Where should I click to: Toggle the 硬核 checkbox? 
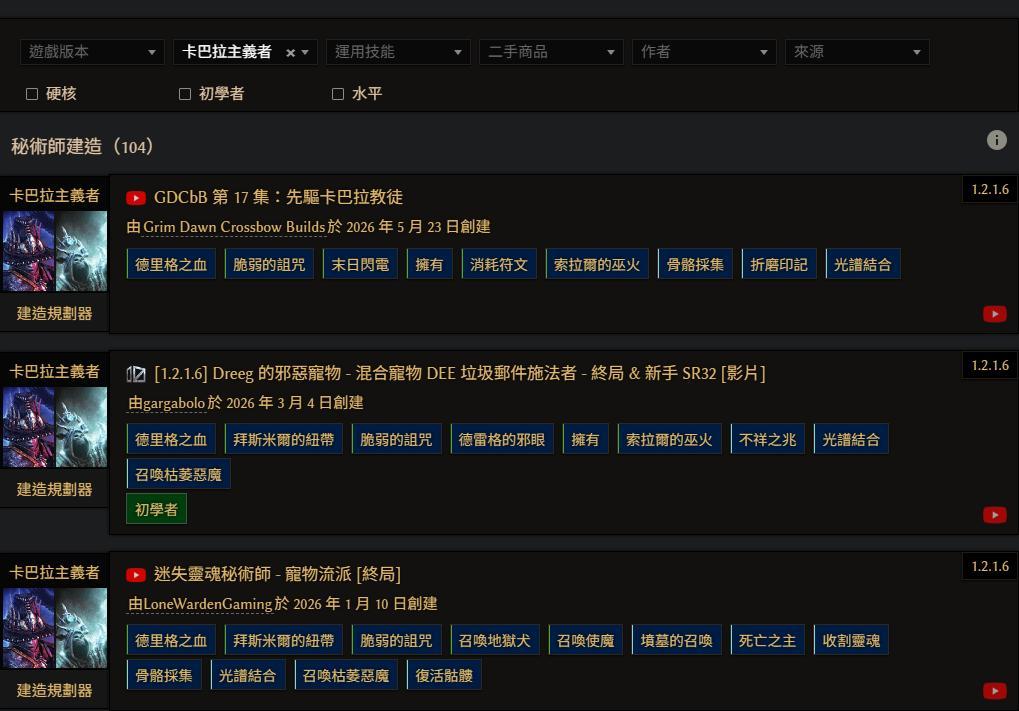tap(32, 94)
